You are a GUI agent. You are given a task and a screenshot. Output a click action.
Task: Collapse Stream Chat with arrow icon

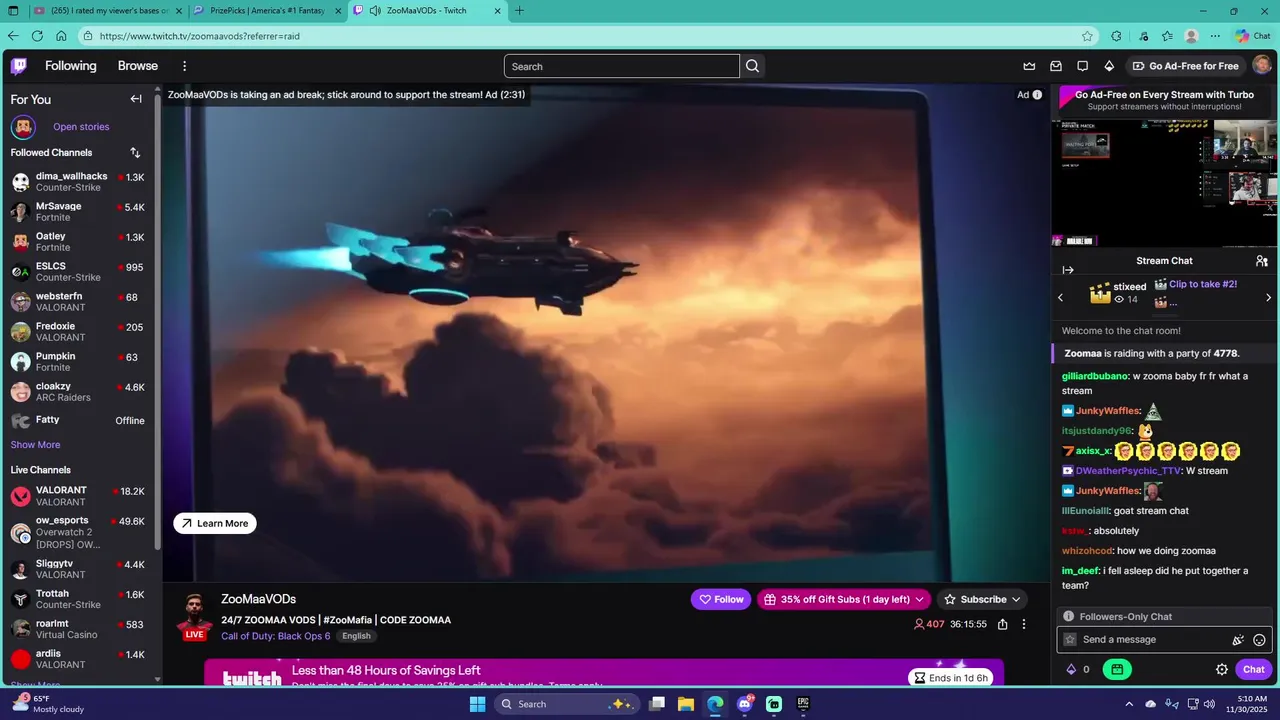[x=1068, y=270]
